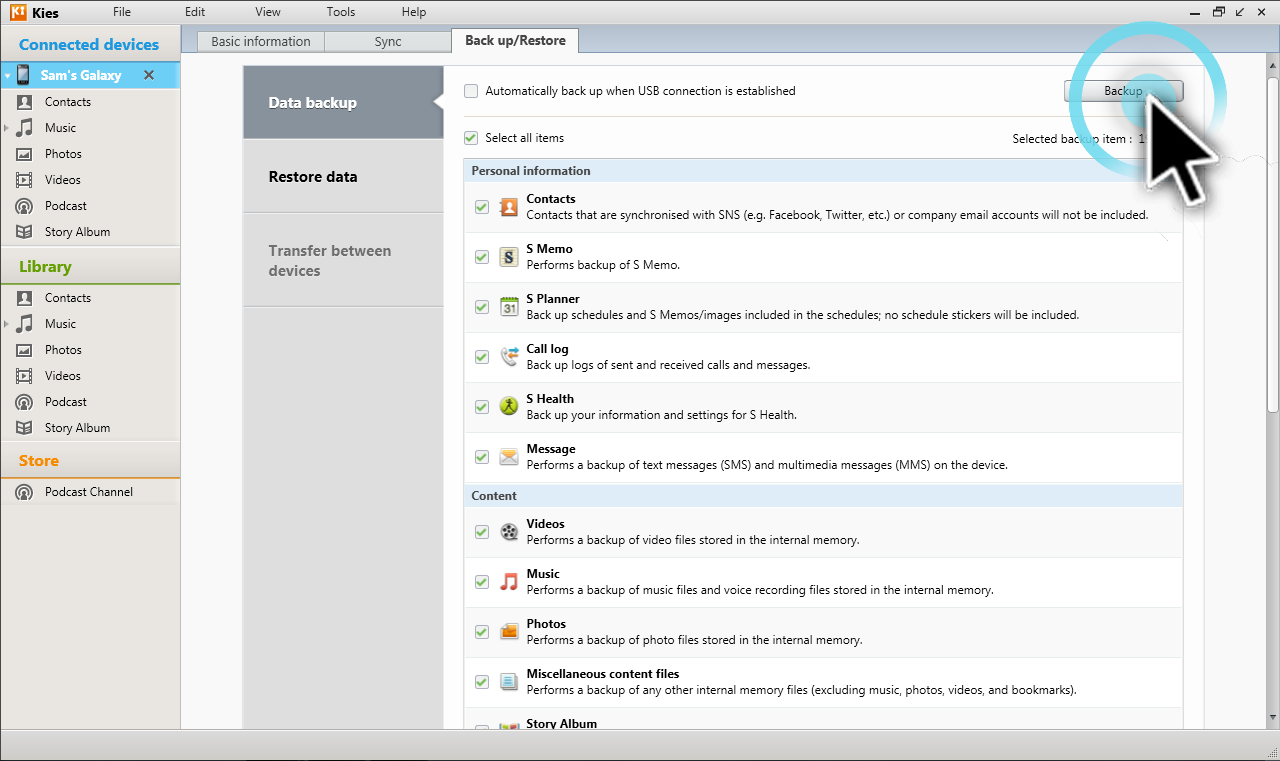This screenshot has width=1280, height=761.
Task: Open Library Podcast icon
Action: point(25,402)
